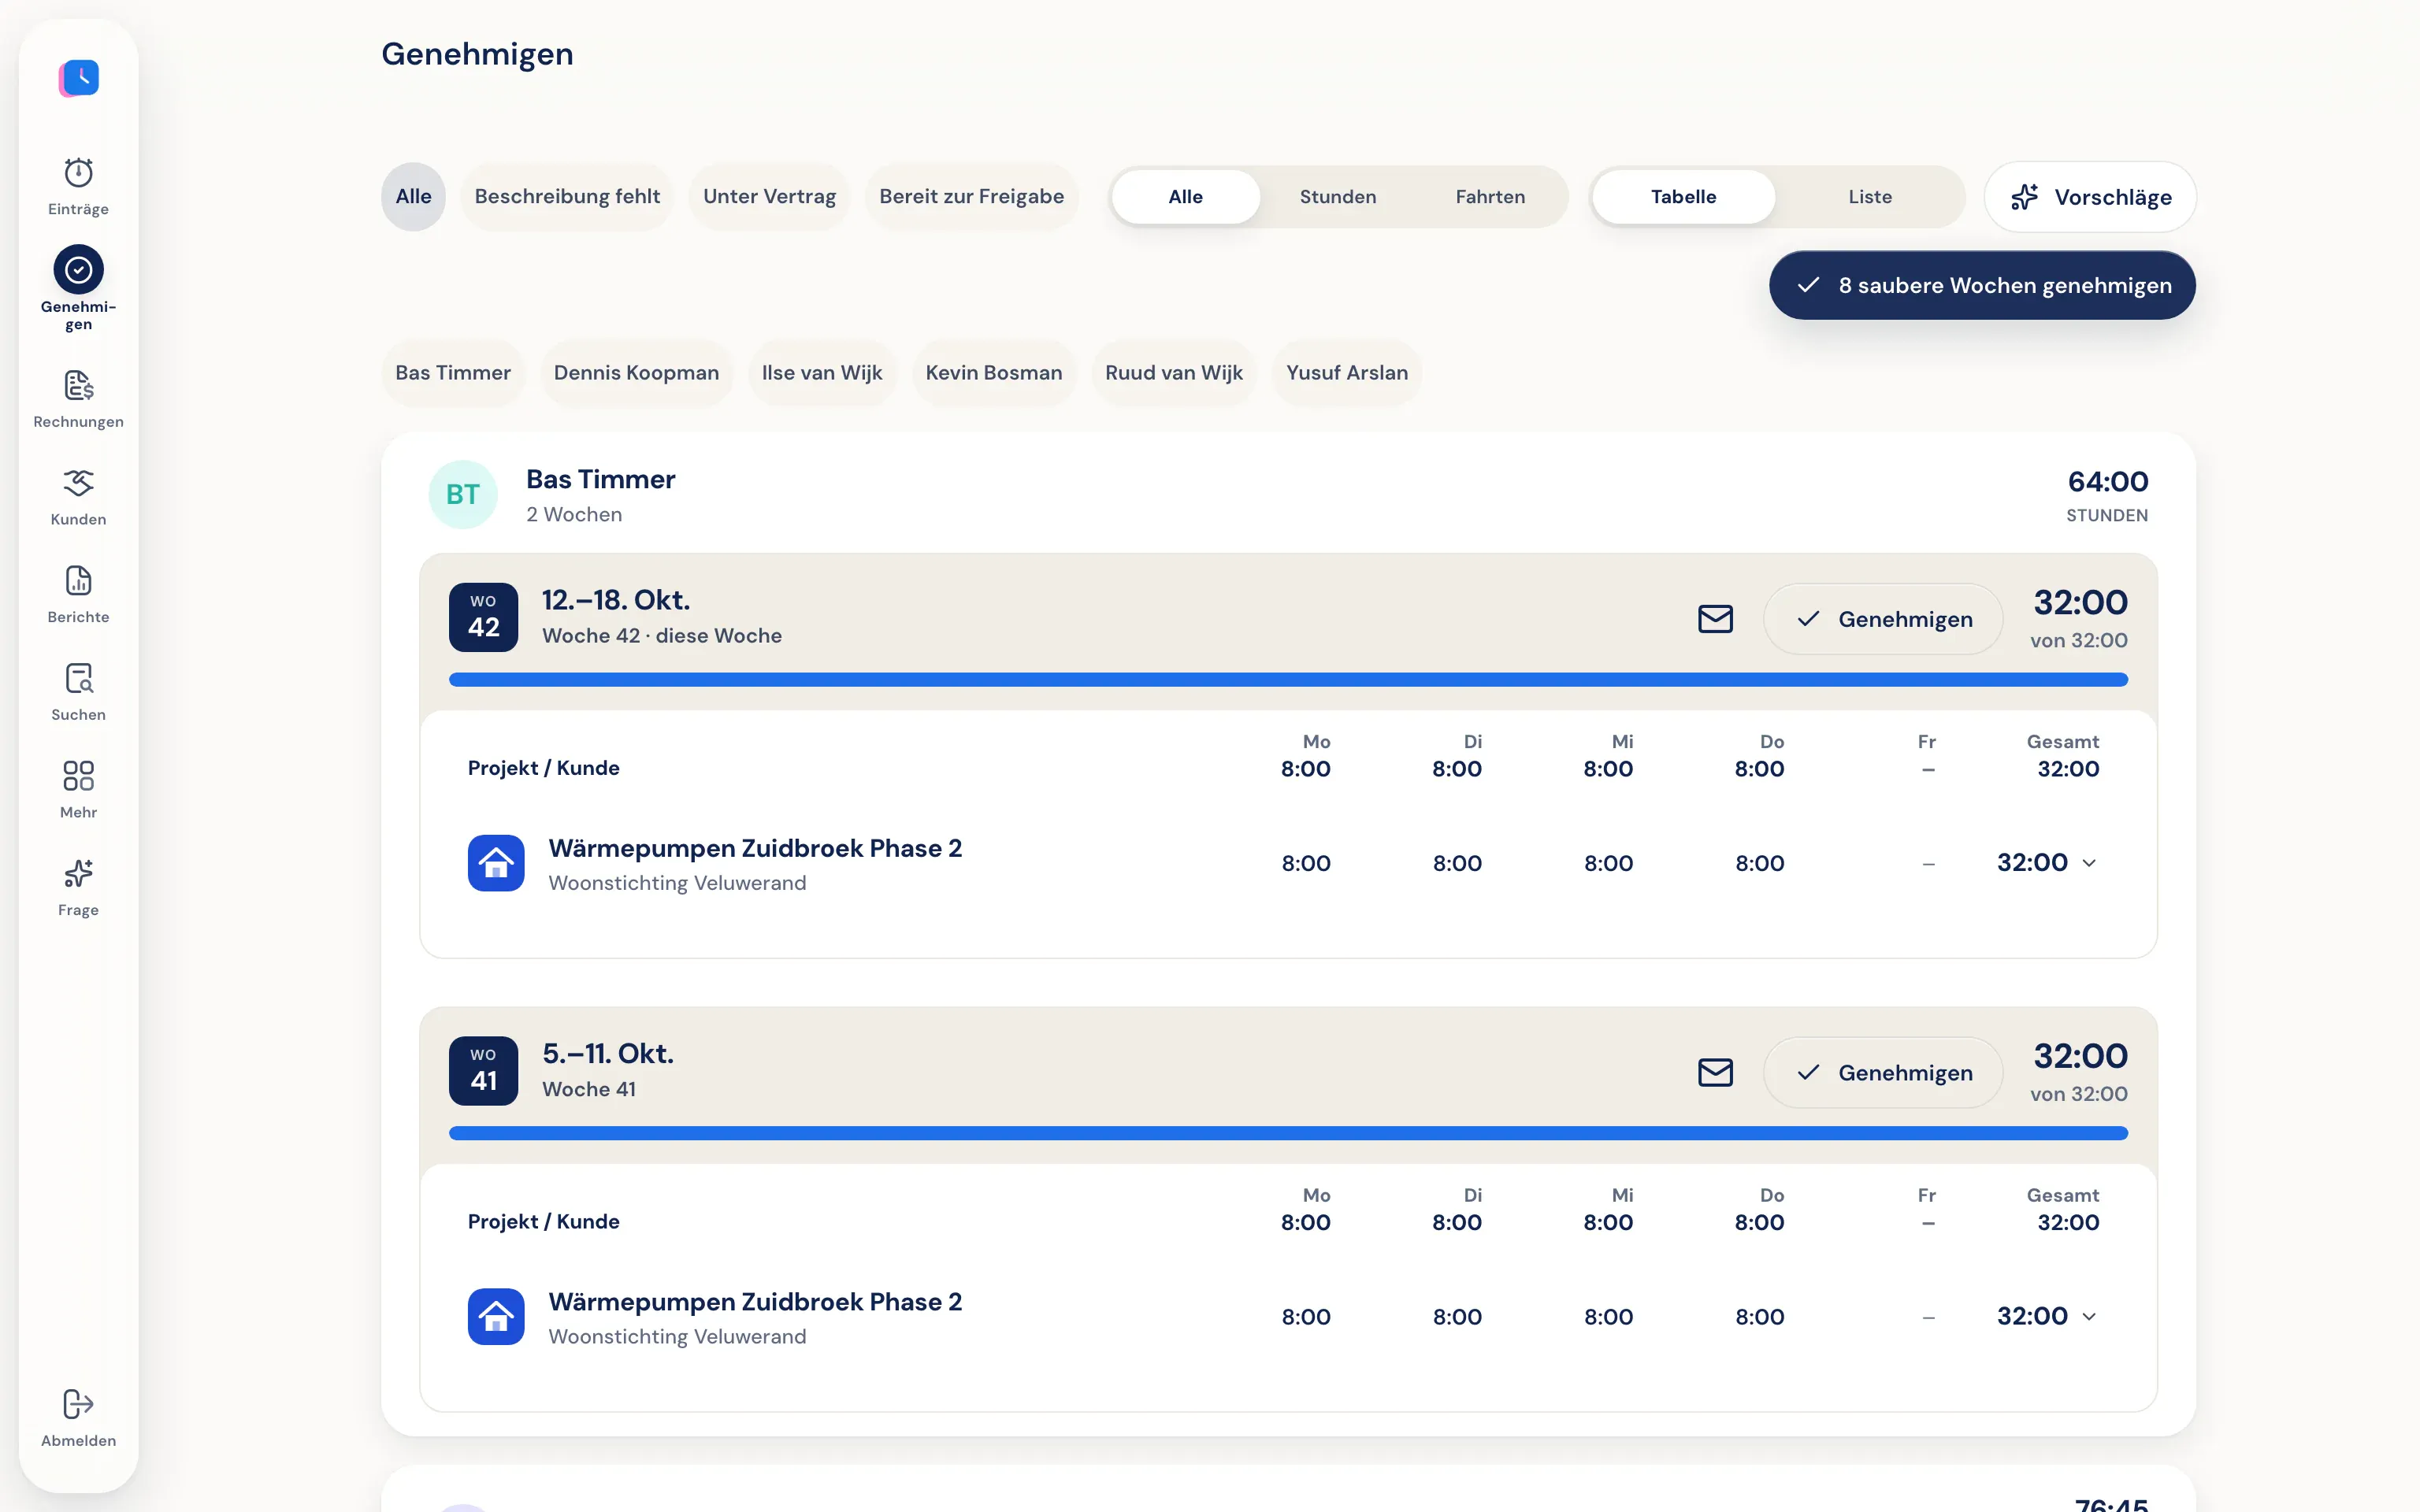2420x1512 pixels.
Task: Open Kunden from the sidebar
Action: point(78,497)
